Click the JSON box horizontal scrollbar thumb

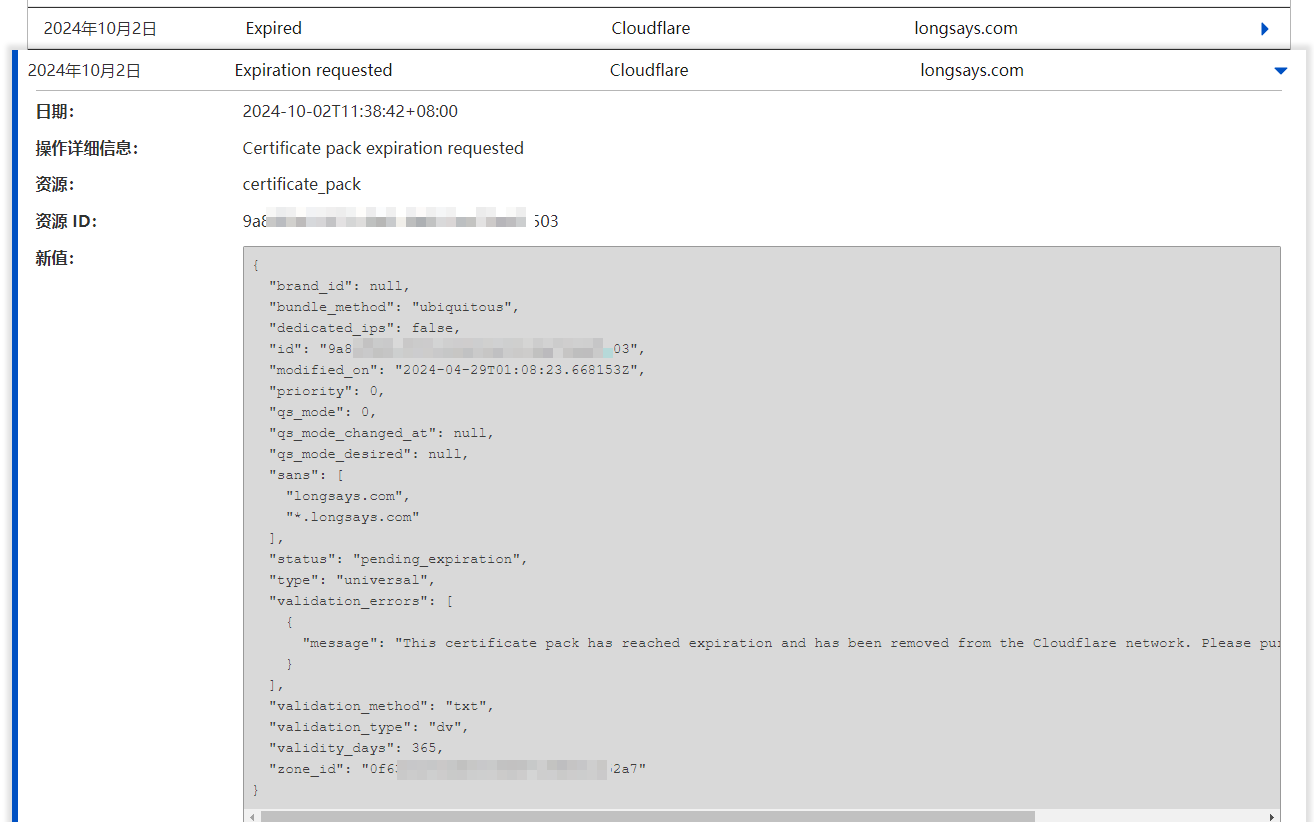[x=647, y=816]
